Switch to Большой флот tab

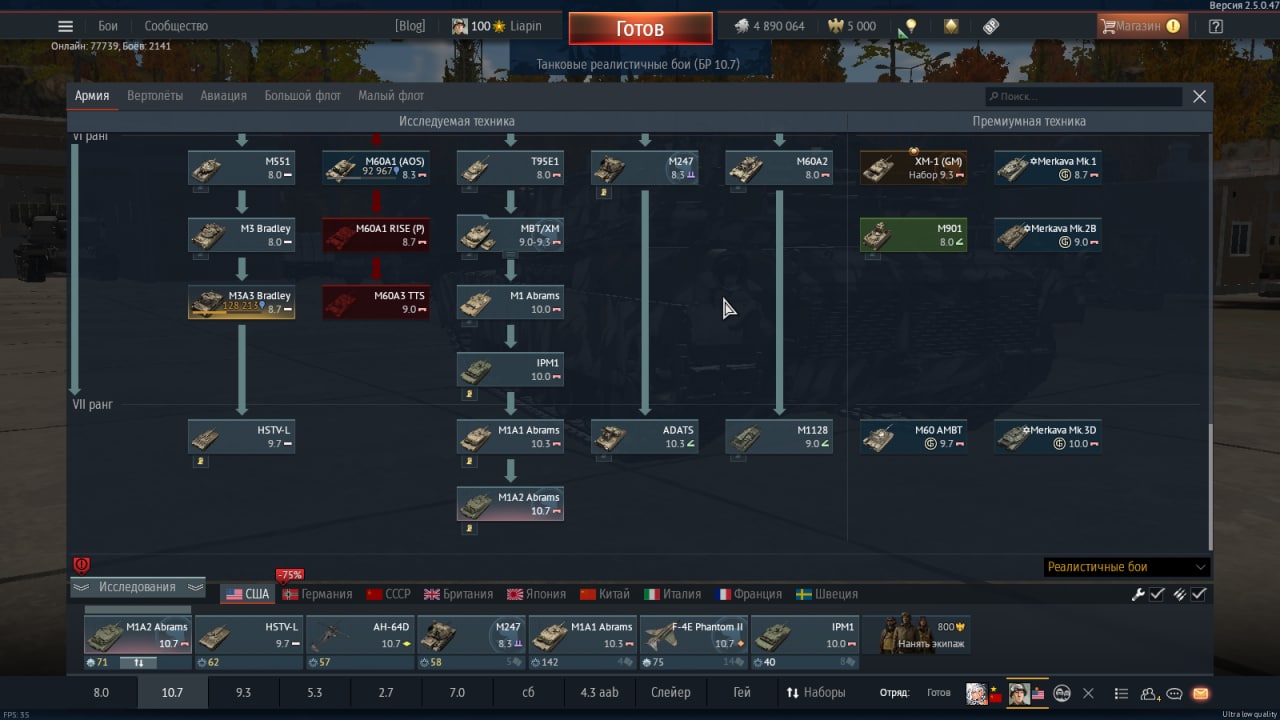pyautogui.click(x=303, y=96)
